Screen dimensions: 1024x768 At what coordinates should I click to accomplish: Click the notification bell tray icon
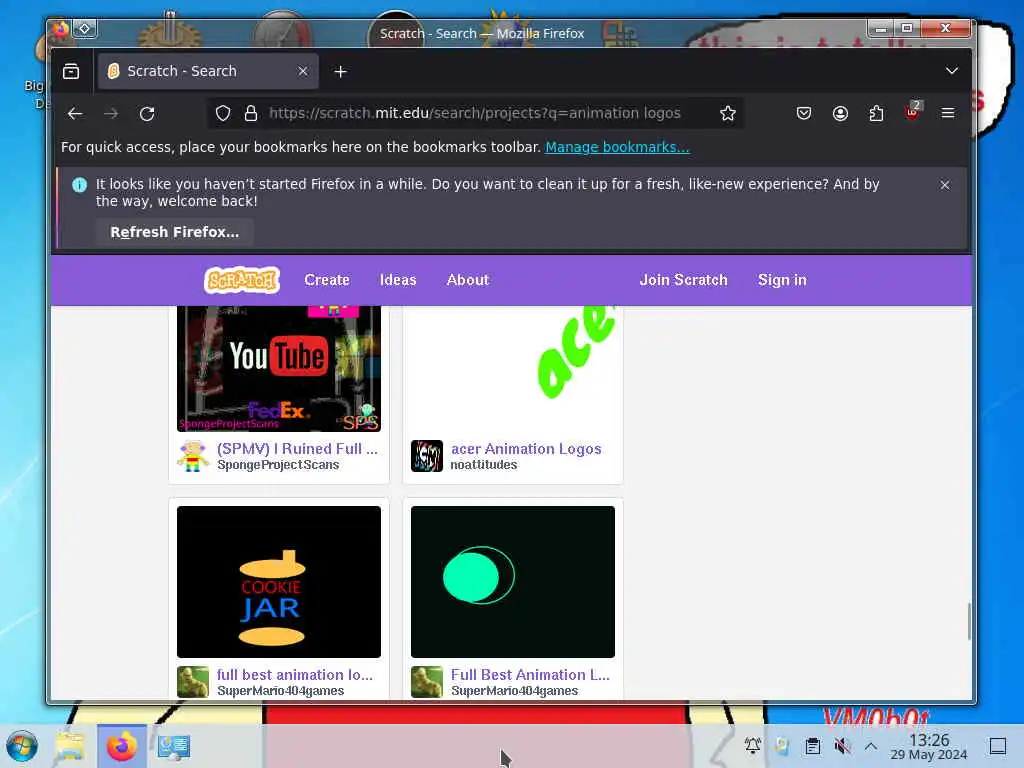pyautogui.click(x=753, y=745)
